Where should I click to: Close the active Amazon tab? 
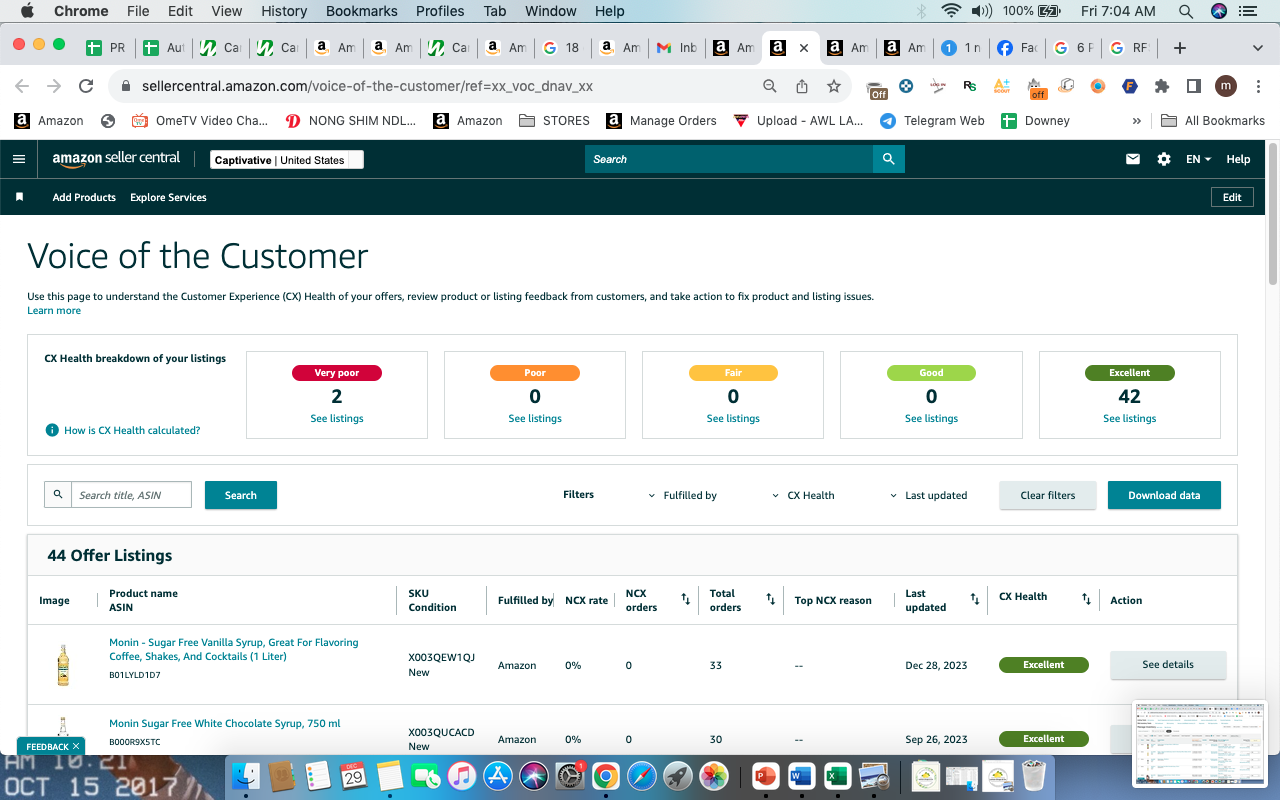coord(804,47)
